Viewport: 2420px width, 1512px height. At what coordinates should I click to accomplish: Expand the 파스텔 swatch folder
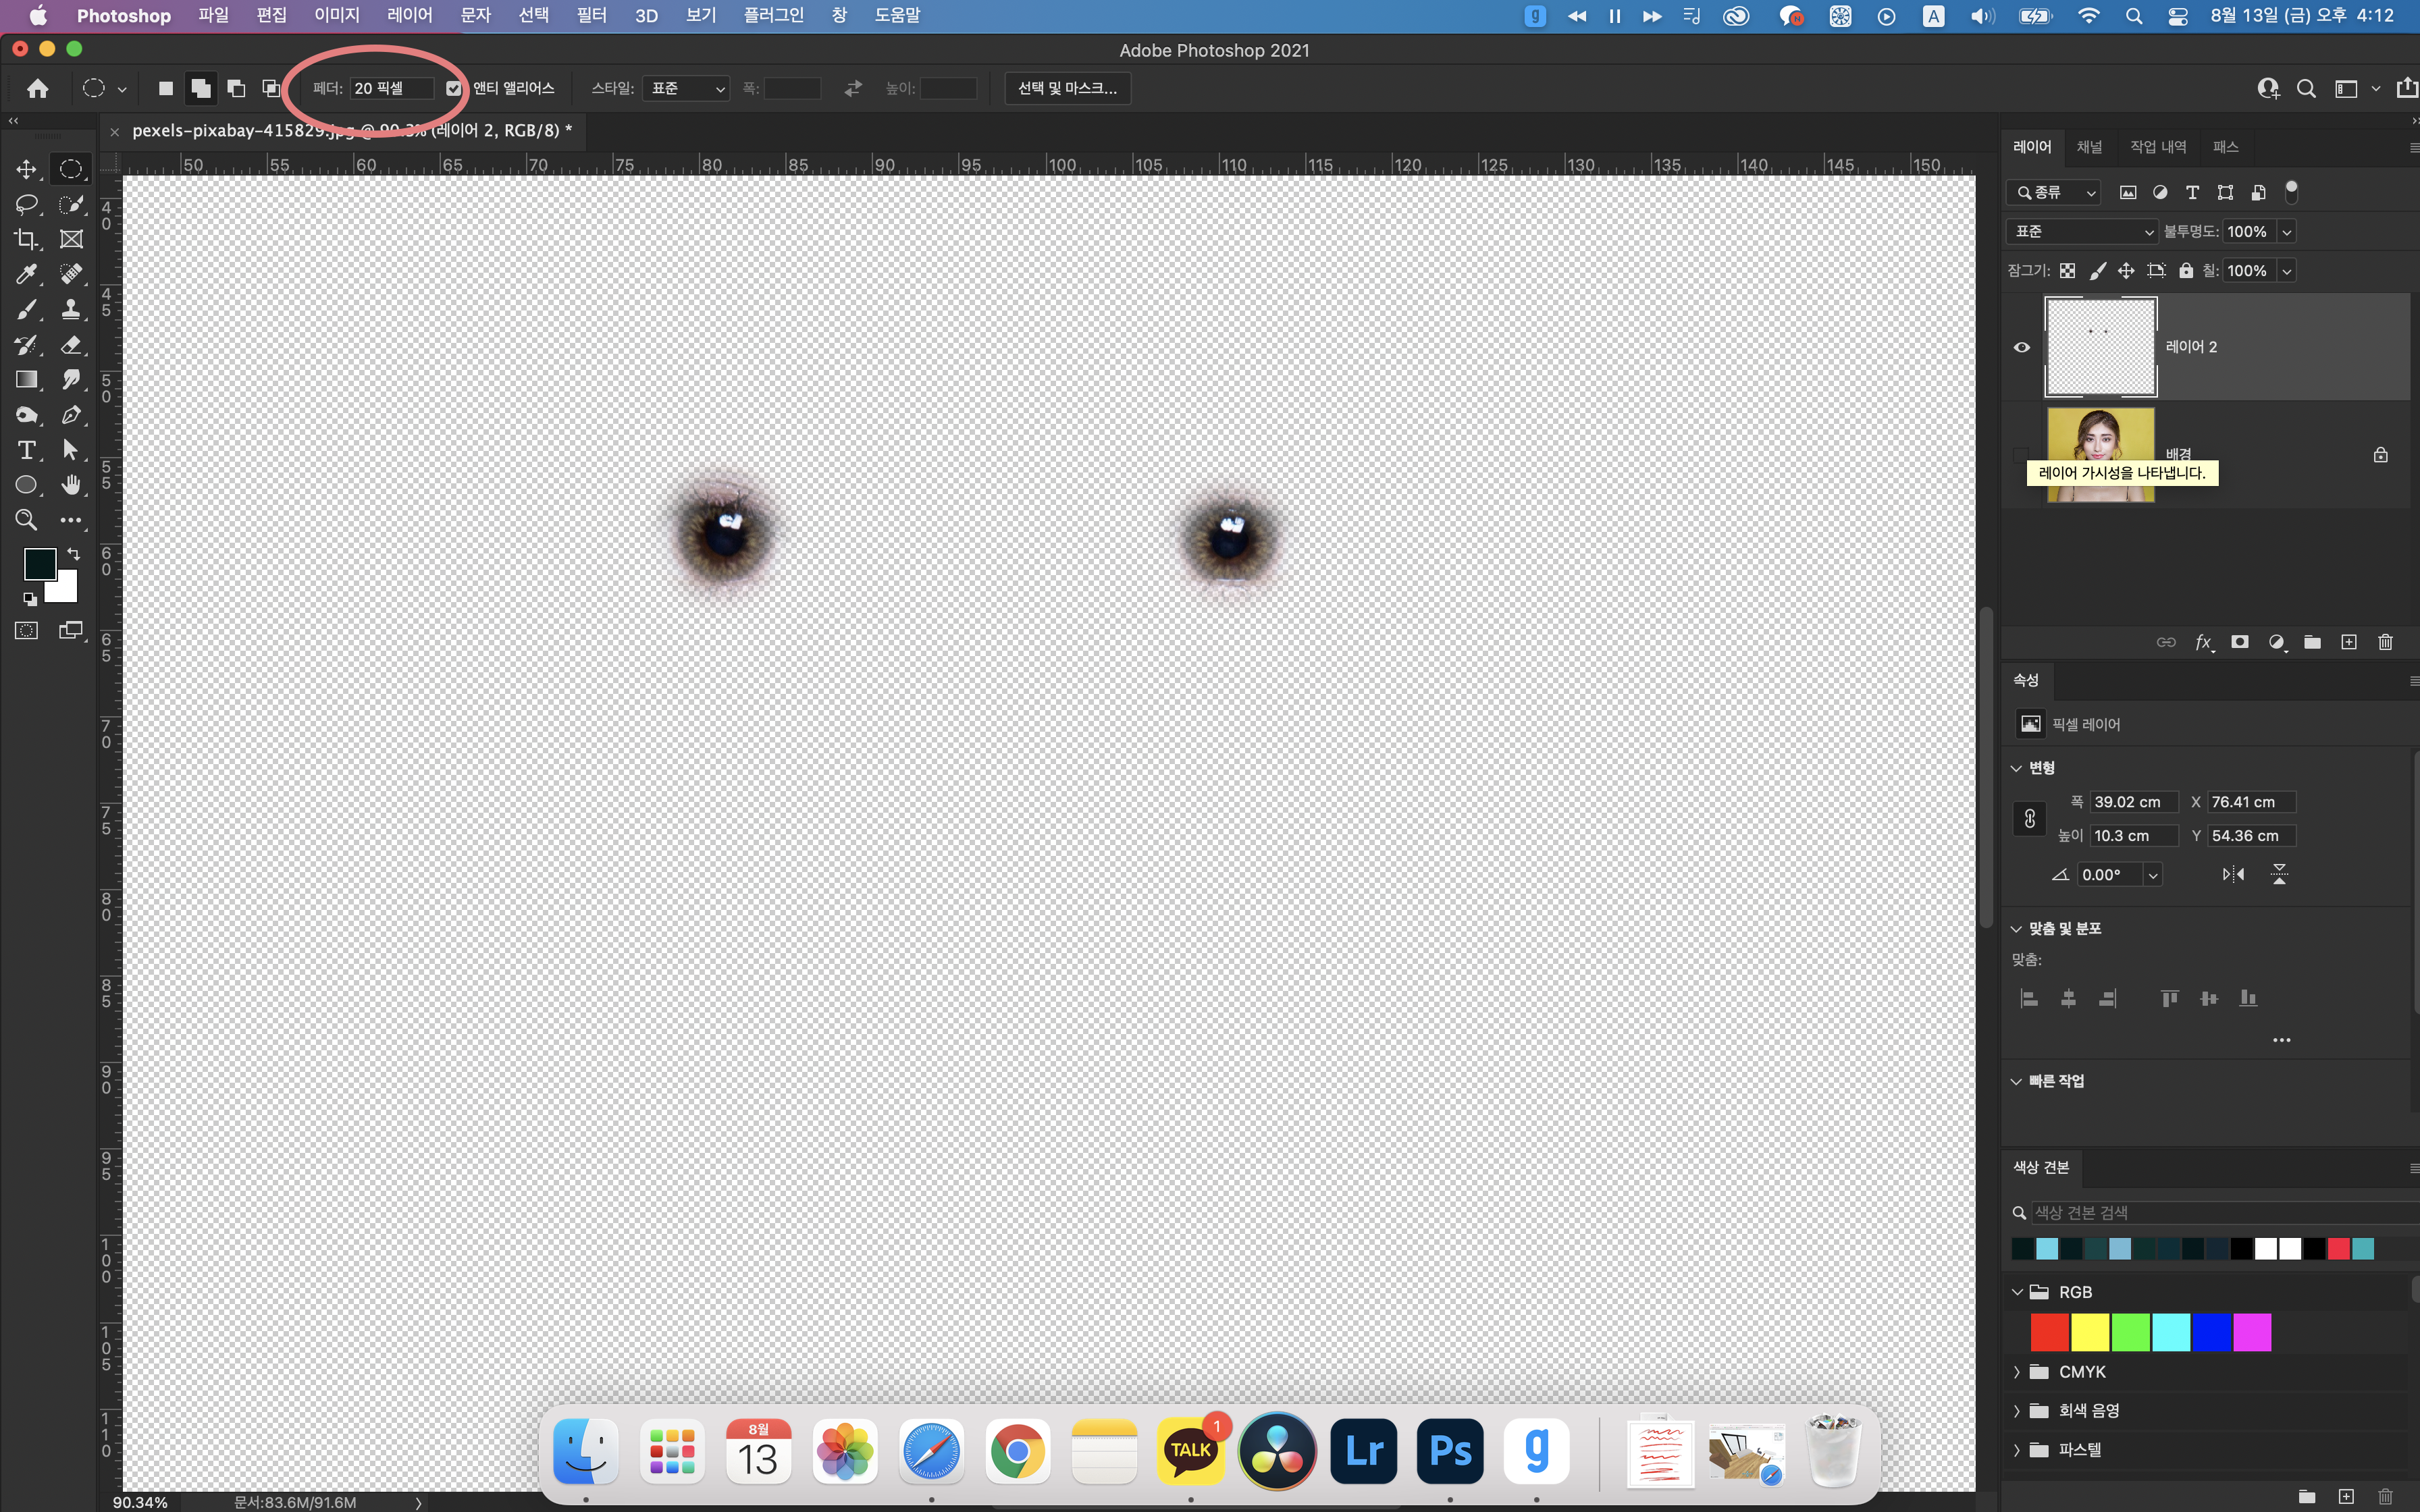pos(2016,1450)
